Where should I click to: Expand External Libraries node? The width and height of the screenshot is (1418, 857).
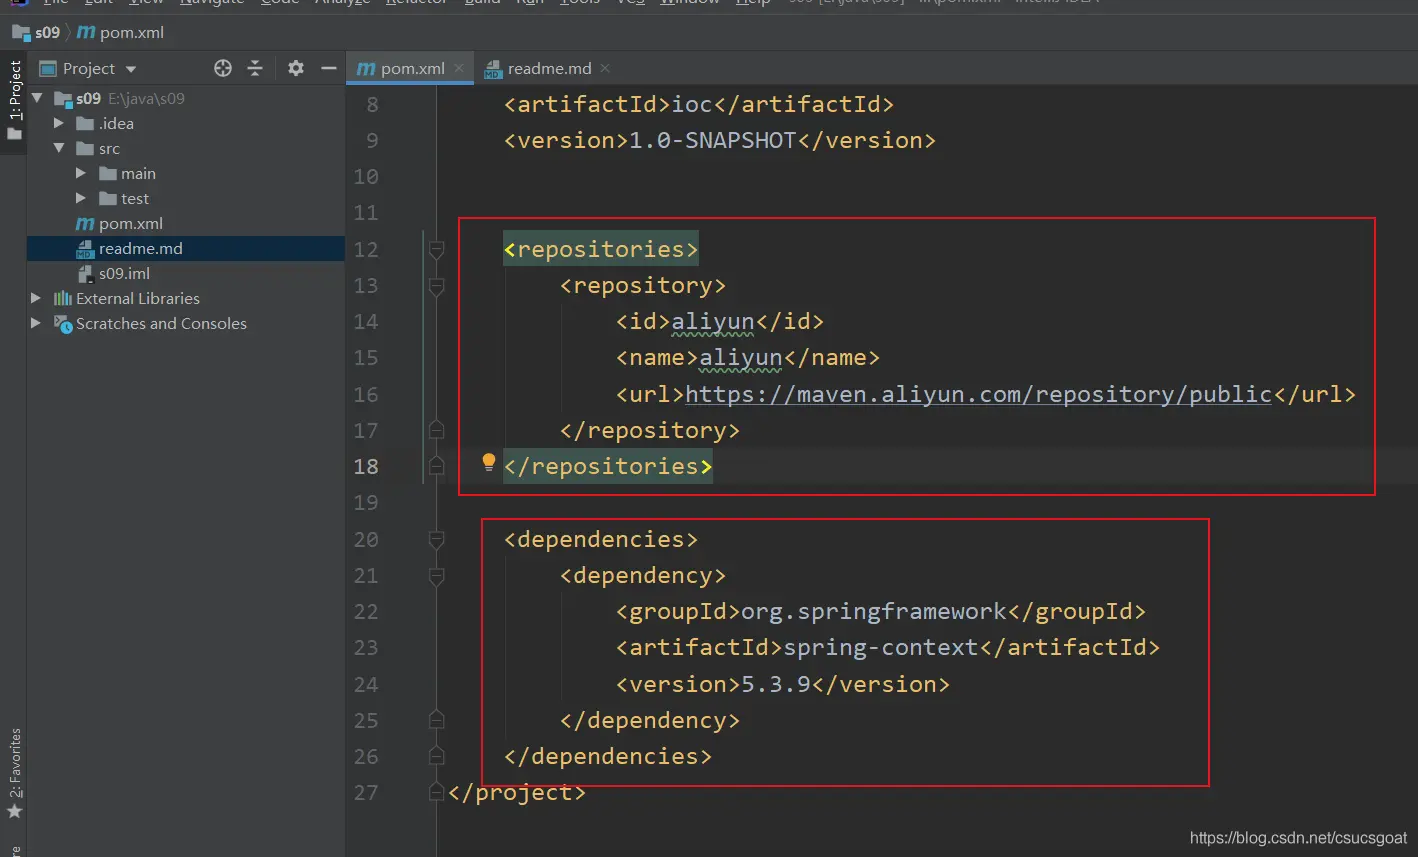36,298
